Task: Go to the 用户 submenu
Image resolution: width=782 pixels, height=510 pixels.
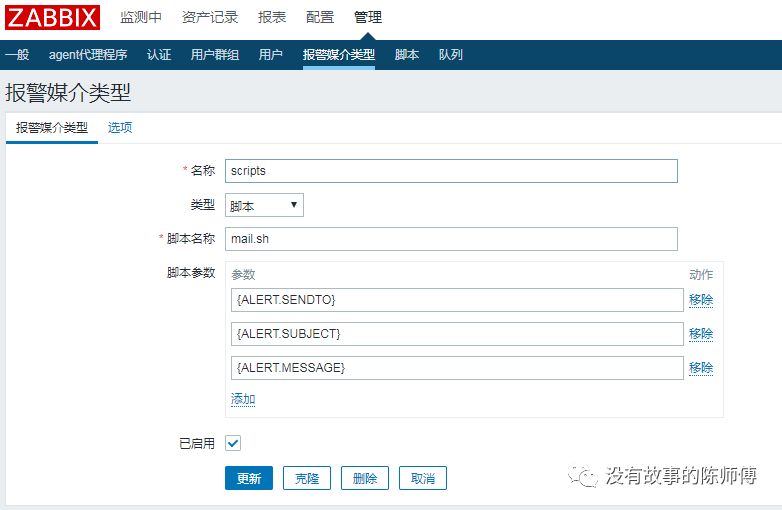Action: tap(271, 54)
